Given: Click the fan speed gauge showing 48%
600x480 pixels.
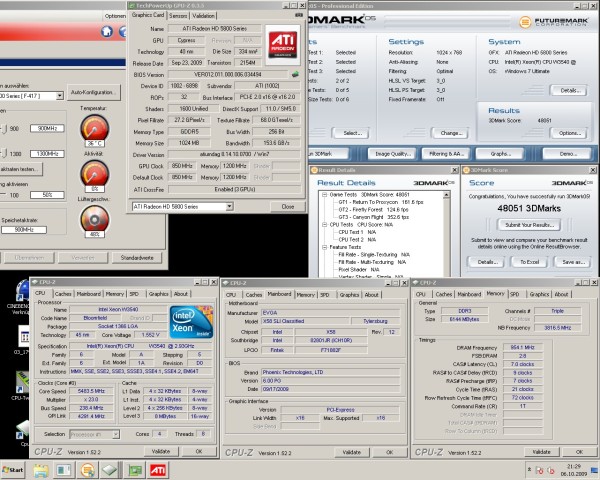Looking at the screenshot, I should coord(96,217).
